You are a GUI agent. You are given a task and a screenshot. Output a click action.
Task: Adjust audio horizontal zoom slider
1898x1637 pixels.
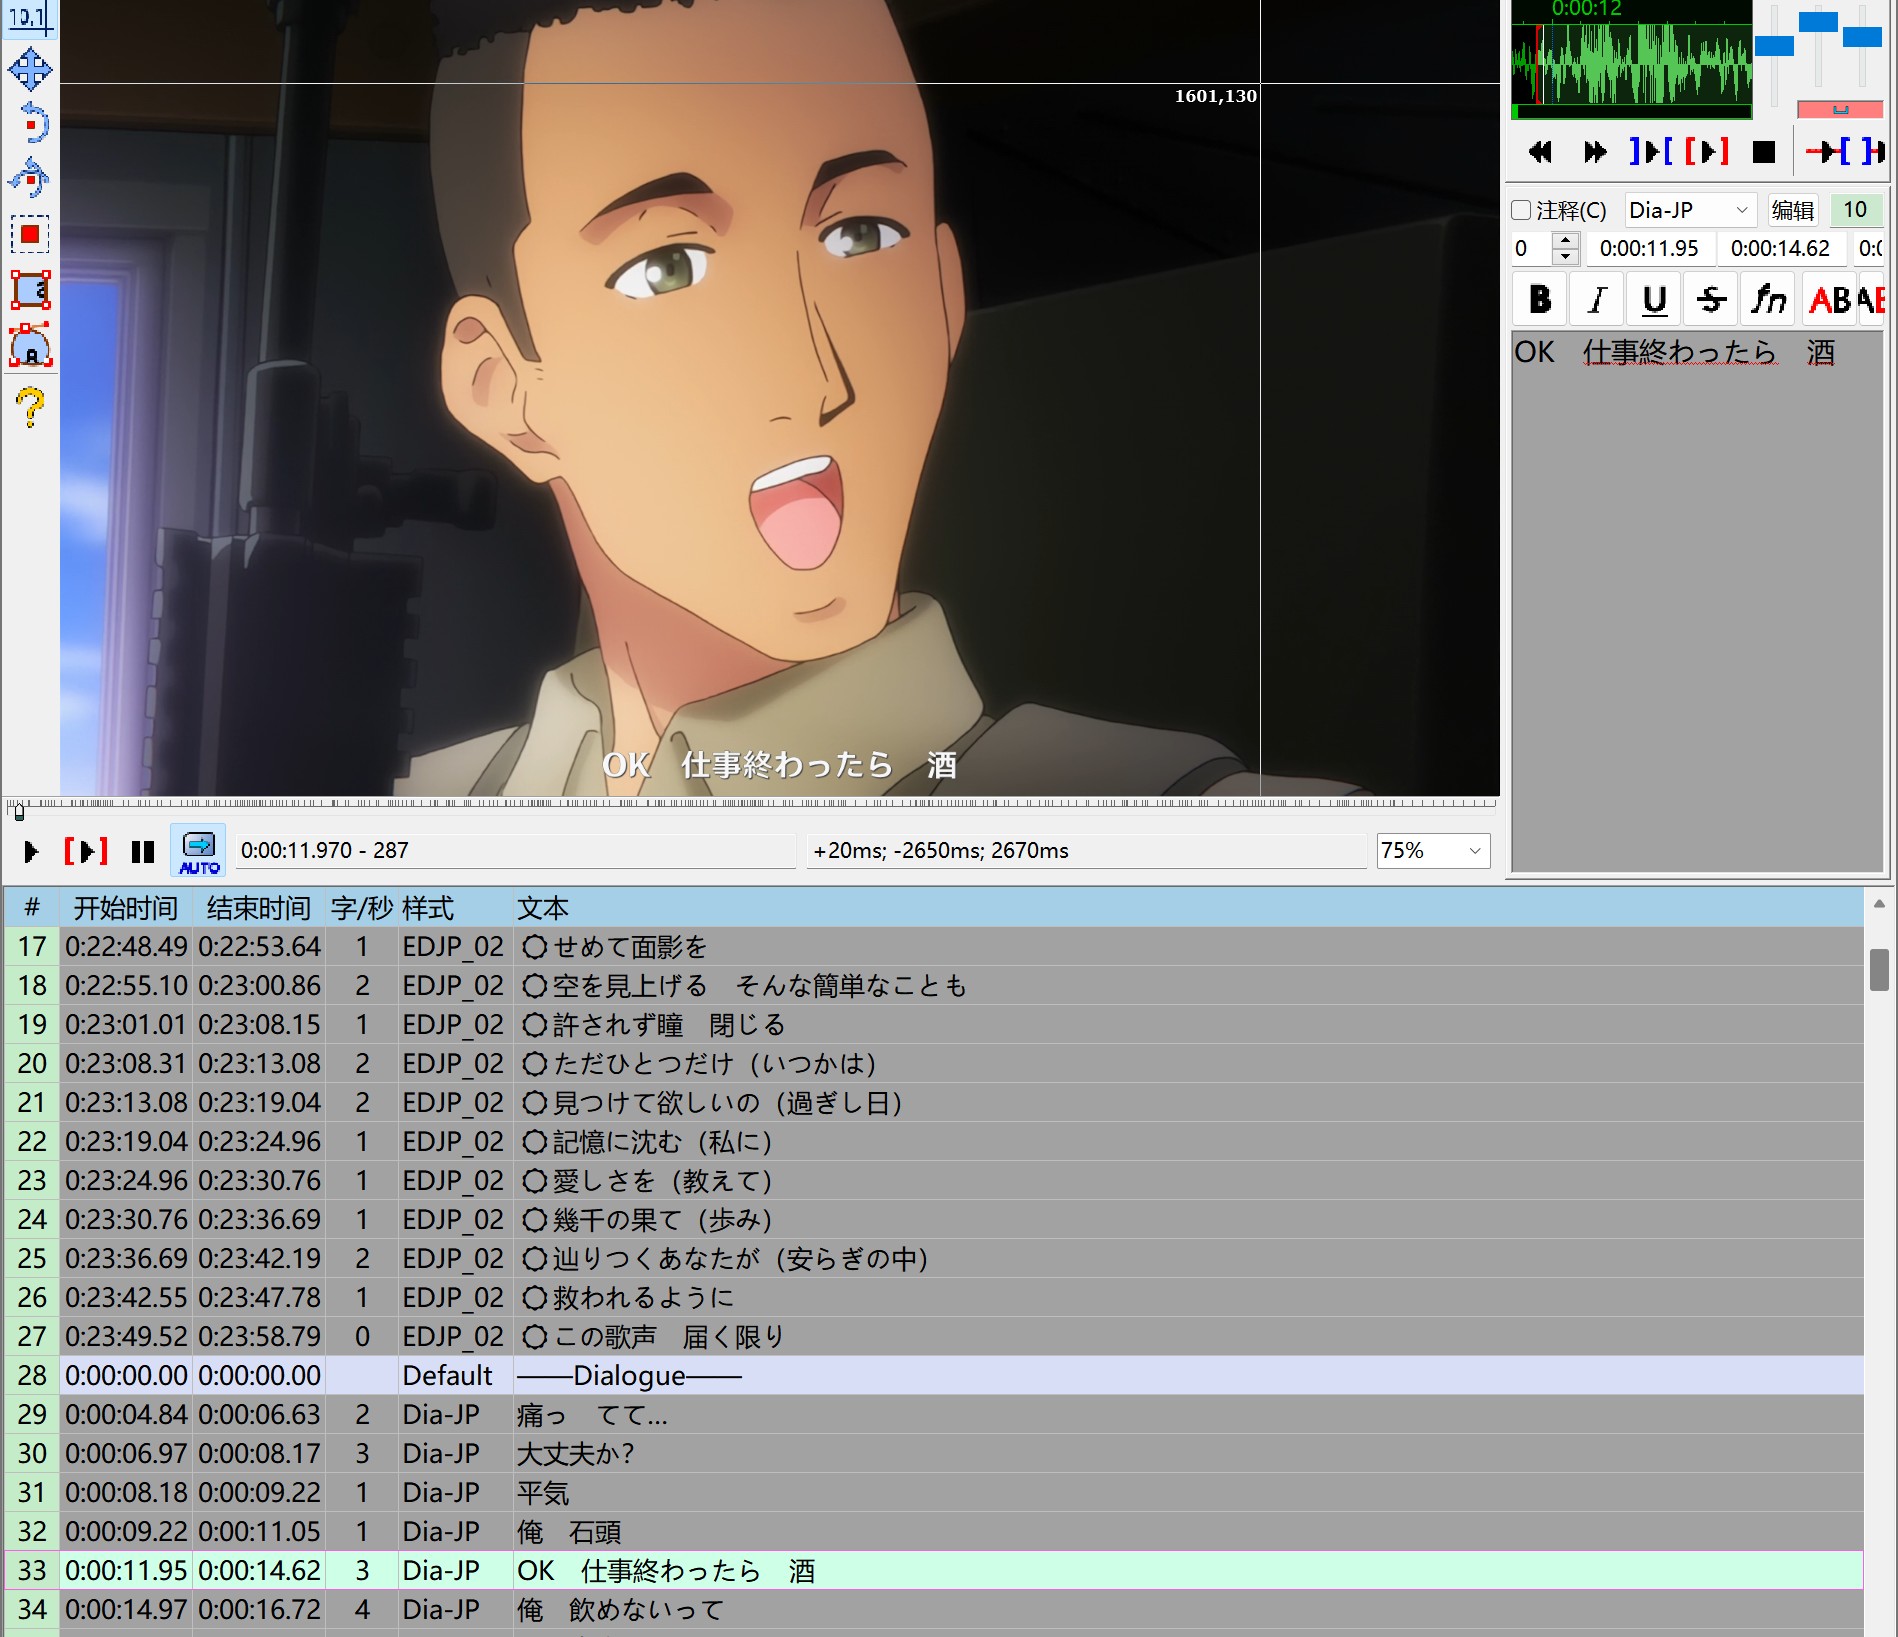[x=1774, y=46]
